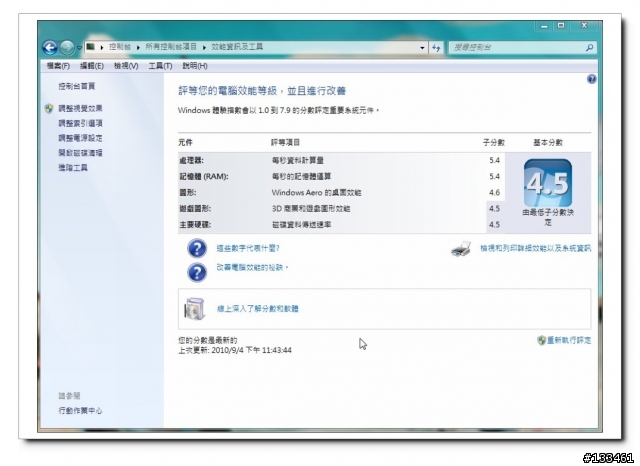640x466 pixels.
Task: Click 由最低子分數決定 caption
Action: click(548, 217)
